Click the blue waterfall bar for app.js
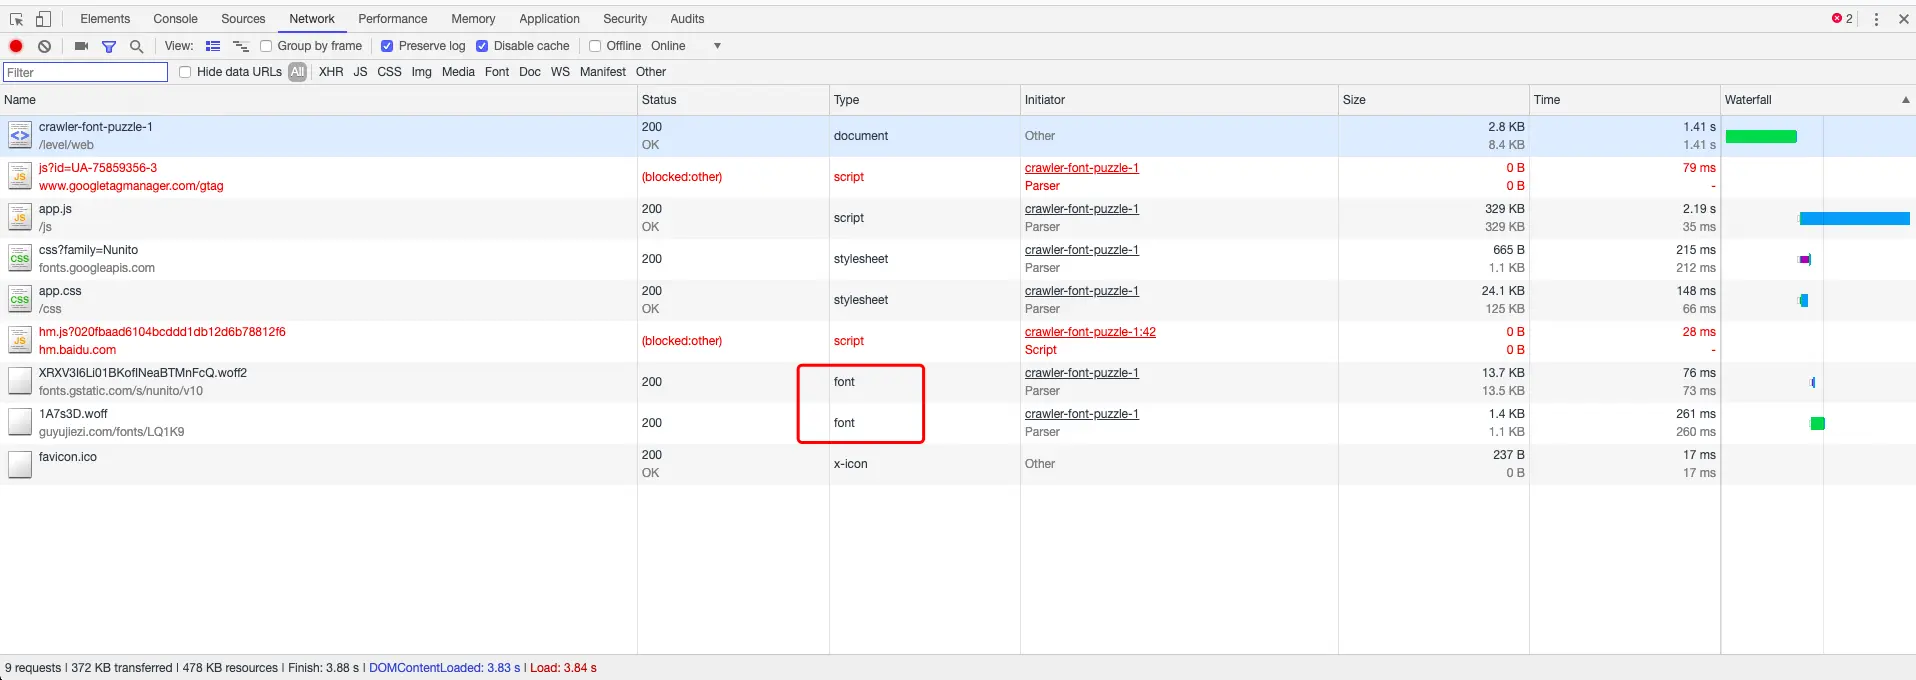The width and height of the screenshot is (1916, 680). point(1855,218)
